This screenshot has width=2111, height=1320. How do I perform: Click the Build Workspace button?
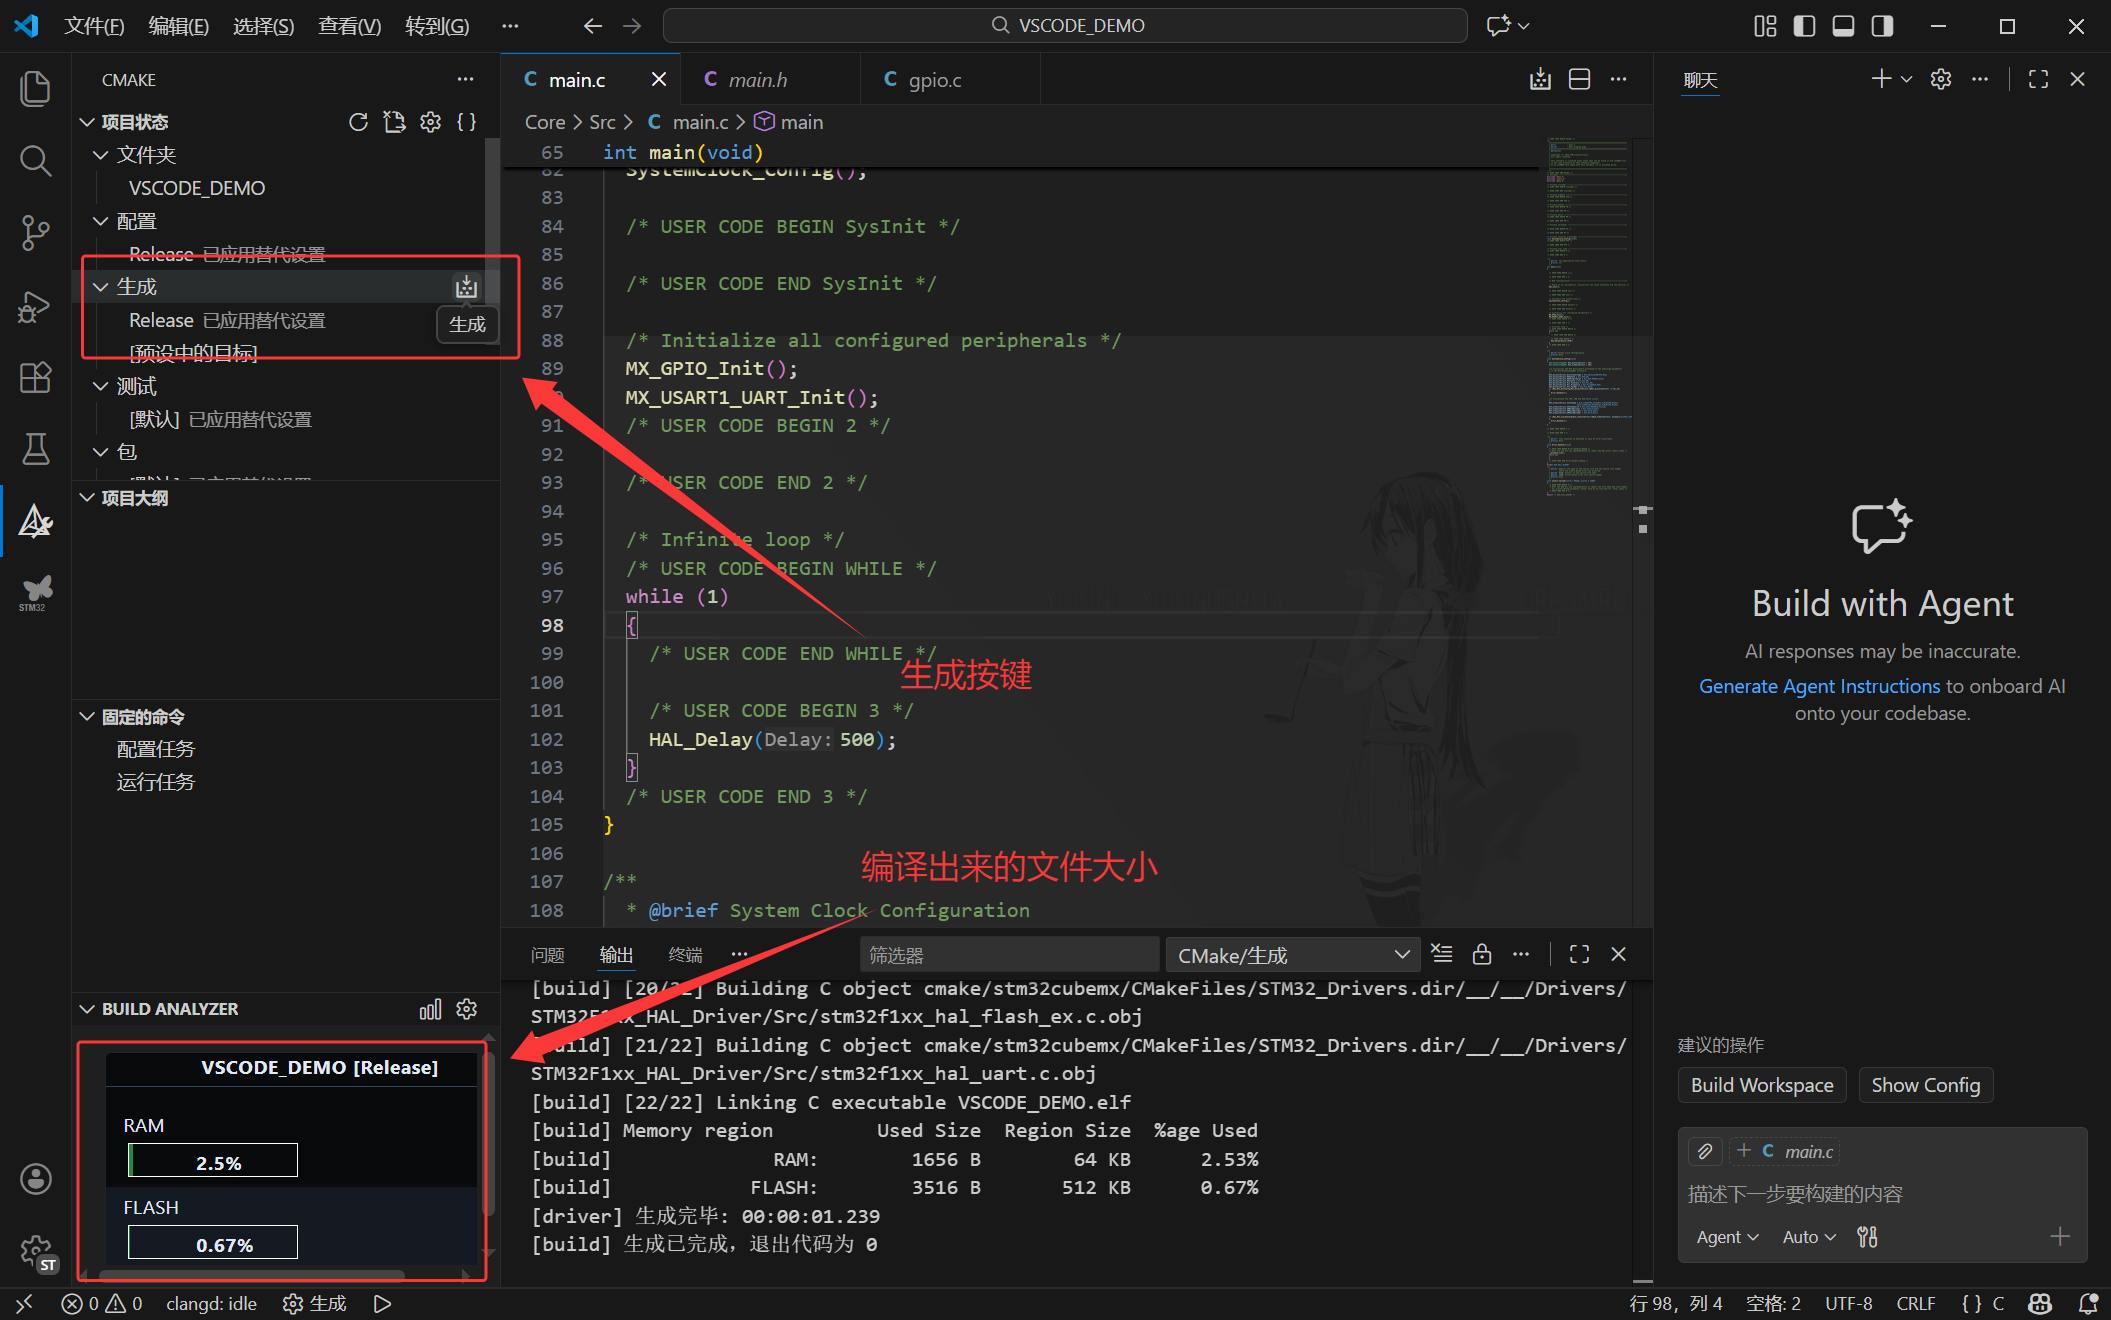1762,1085
